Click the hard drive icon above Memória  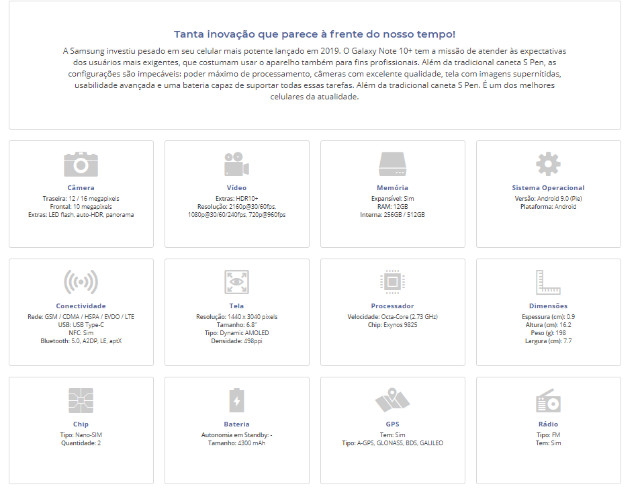coord(392,164)
